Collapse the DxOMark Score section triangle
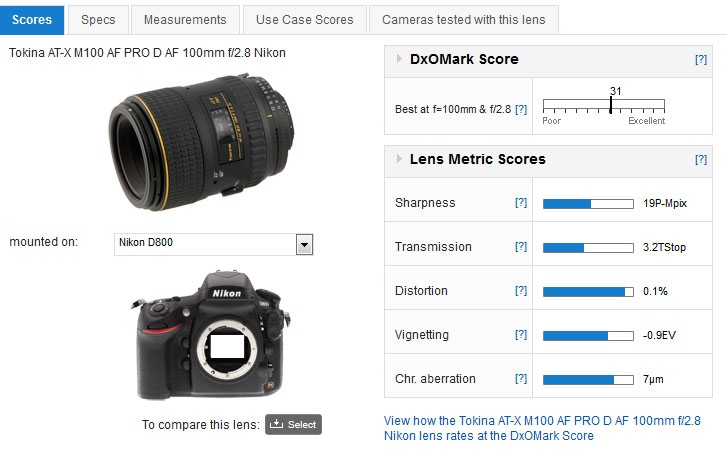Image resolution: width=727 pixels, height=450 pixels. click(x=399, y=59)
